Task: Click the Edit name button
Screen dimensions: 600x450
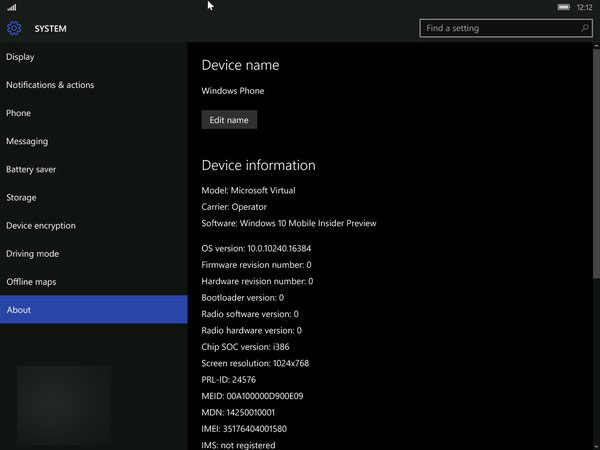Action: click(x=229, y=120)
